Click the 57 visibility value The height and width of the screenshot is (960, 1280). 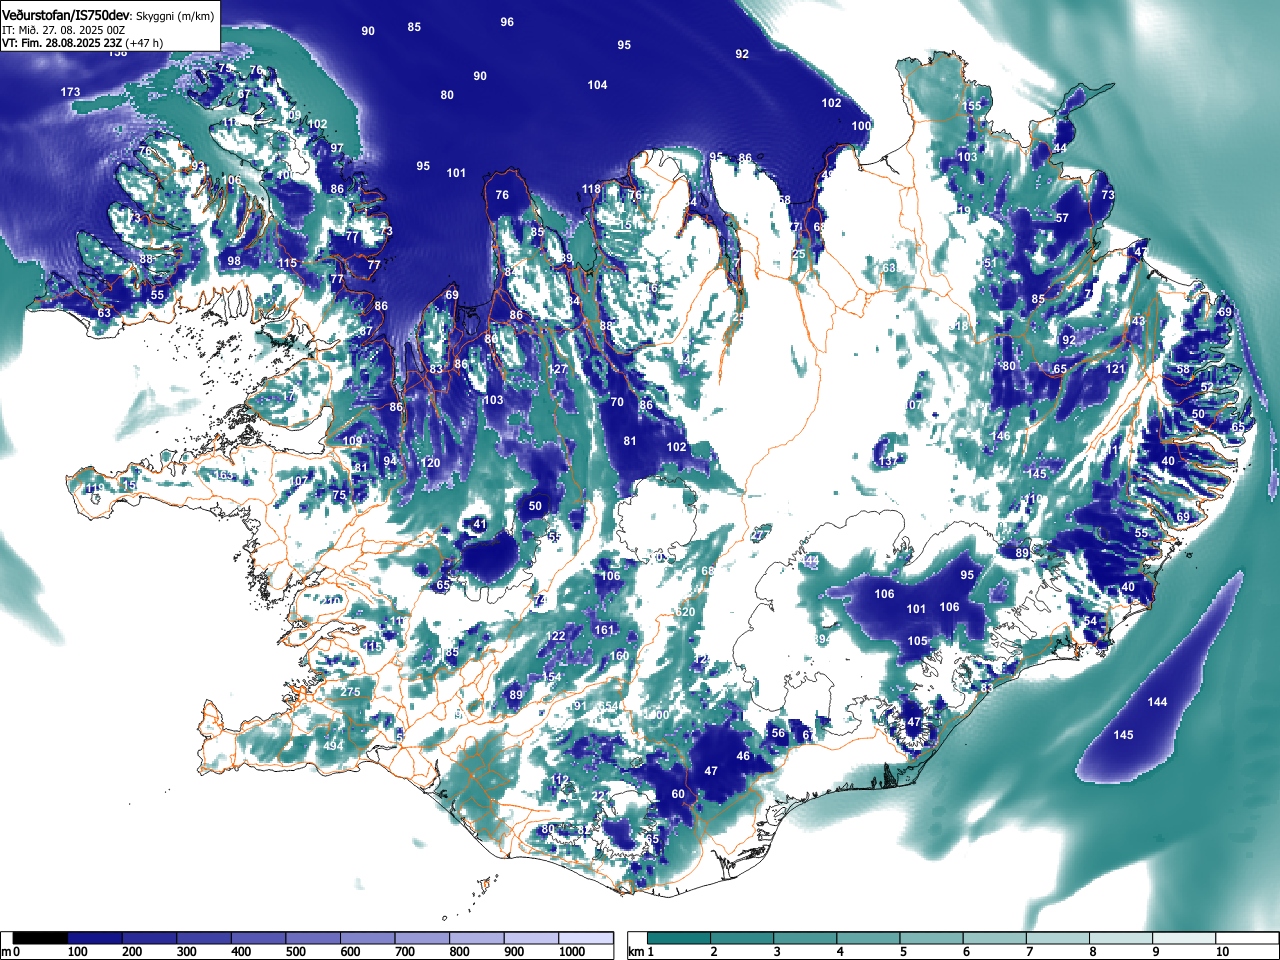[x=1062, y=218]
